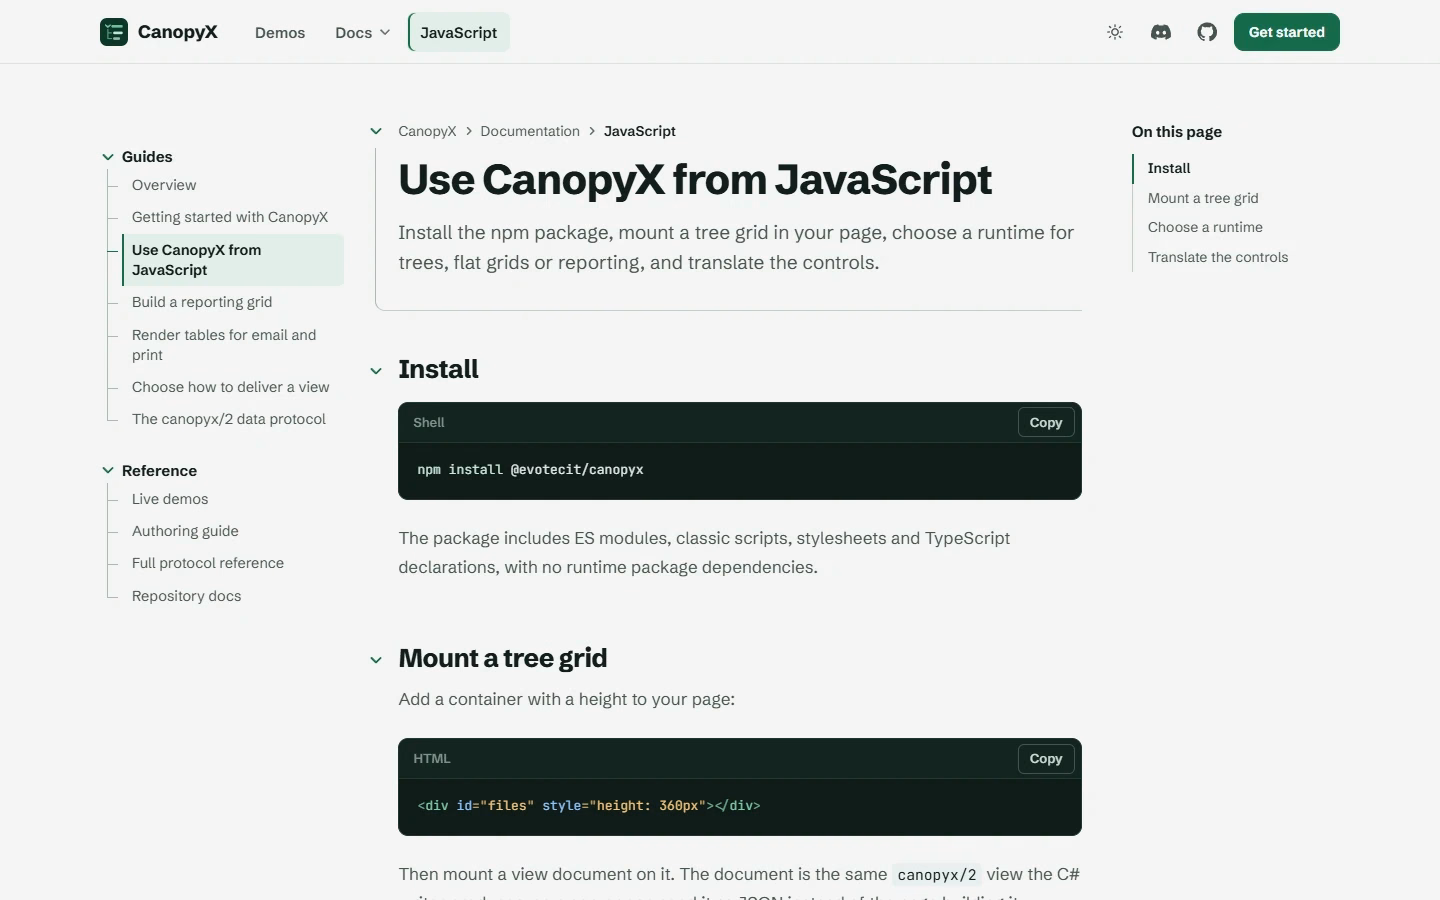
Task: Open the Demos nav item
Action: pyautogui.click(x=280, y=32)
